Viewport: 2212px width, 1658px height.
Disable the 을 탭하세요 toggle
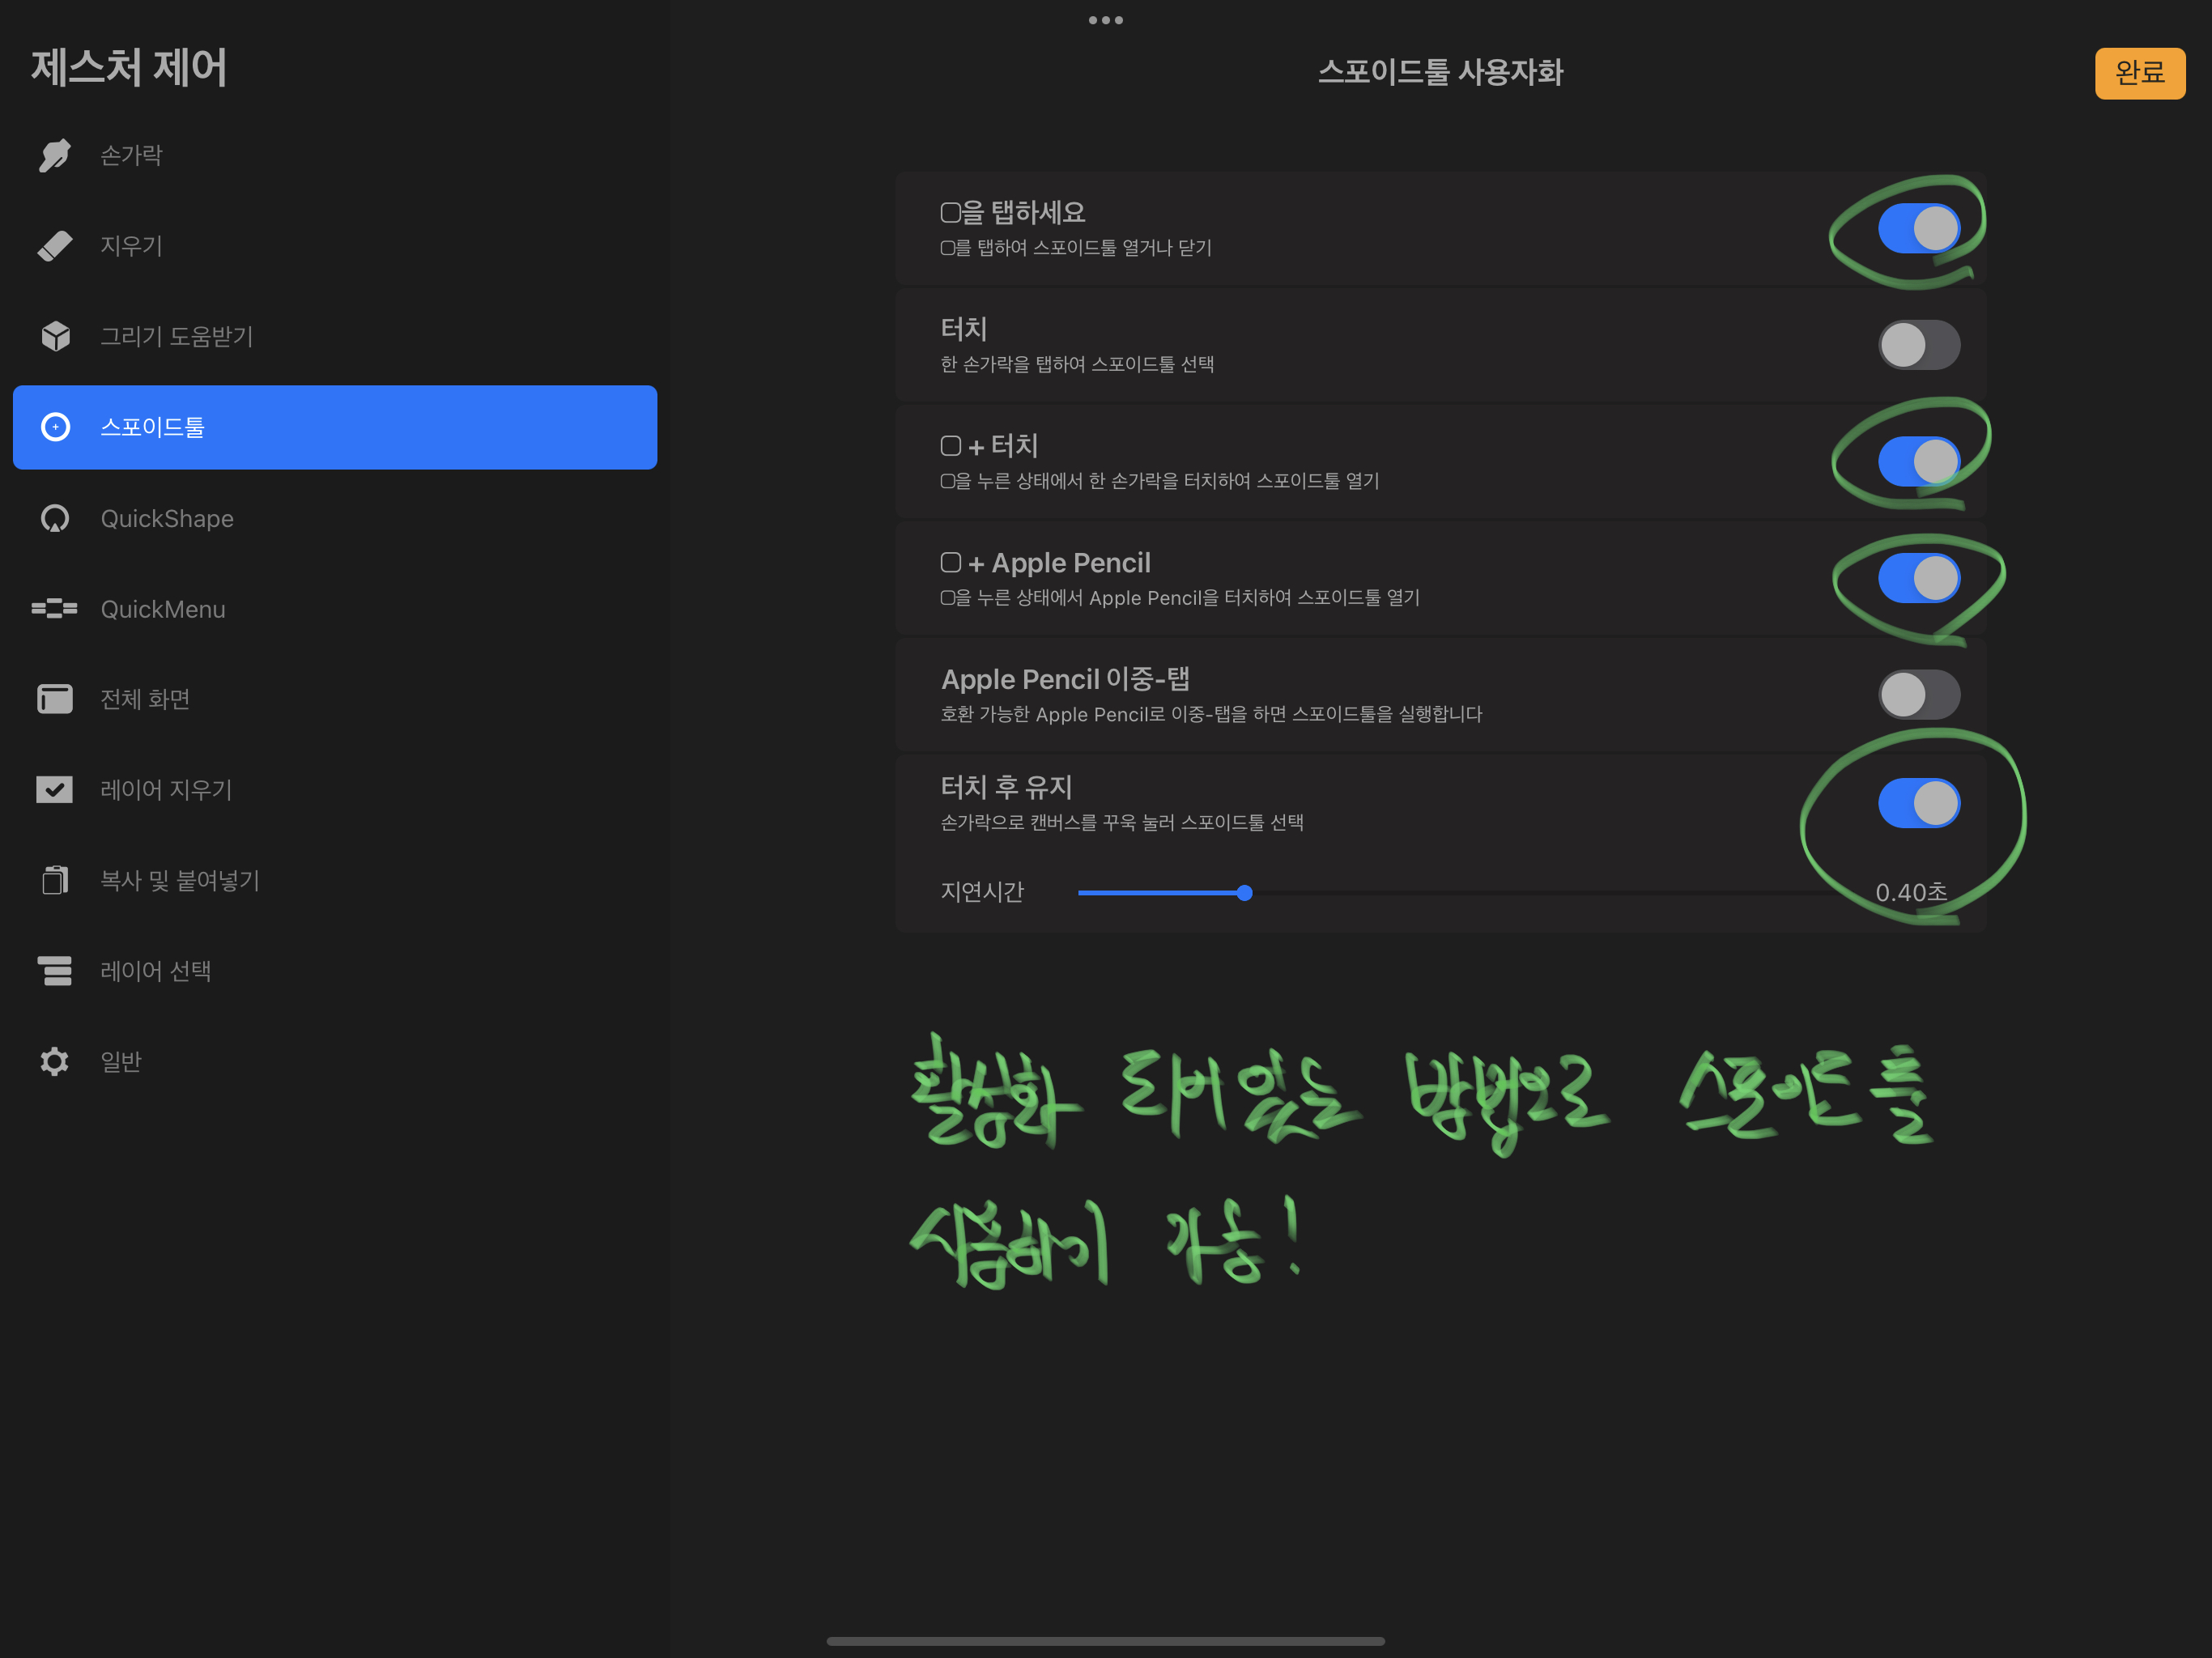1918,228
